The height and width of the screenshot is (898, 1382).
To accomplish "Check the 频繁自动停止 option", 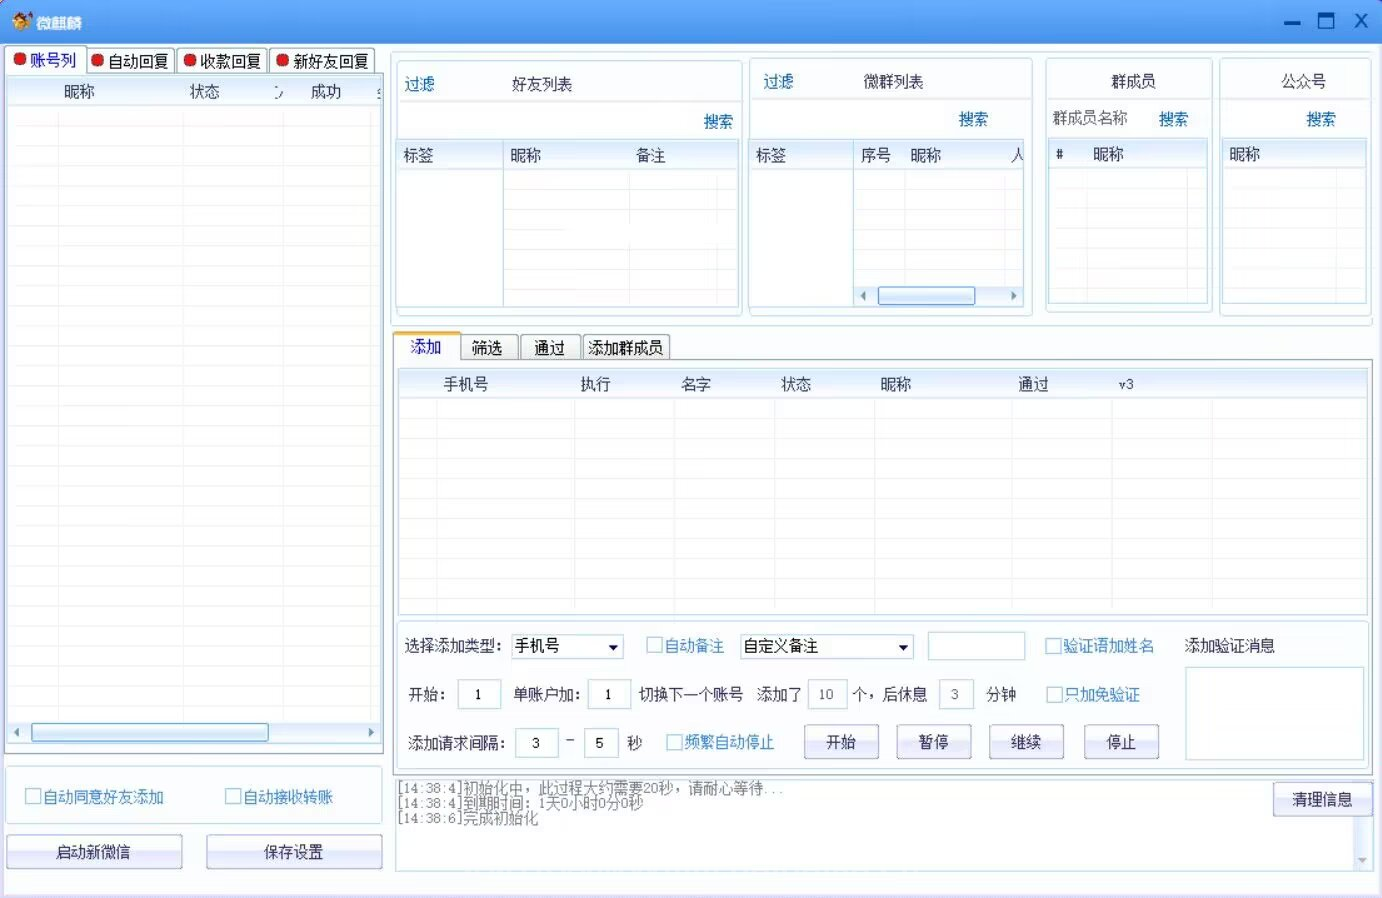I will pos(674,742).
